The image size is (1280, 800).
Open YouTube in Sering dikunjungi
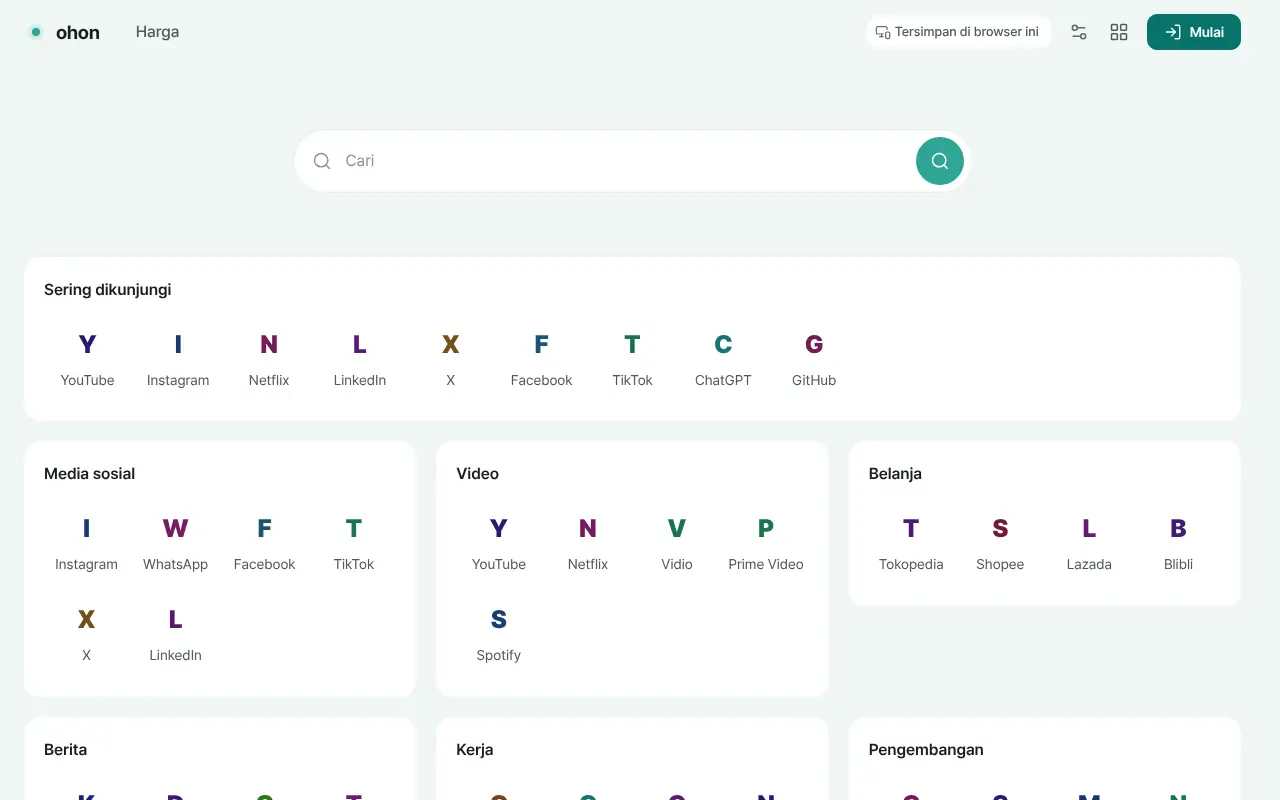[x=87, y=359]
